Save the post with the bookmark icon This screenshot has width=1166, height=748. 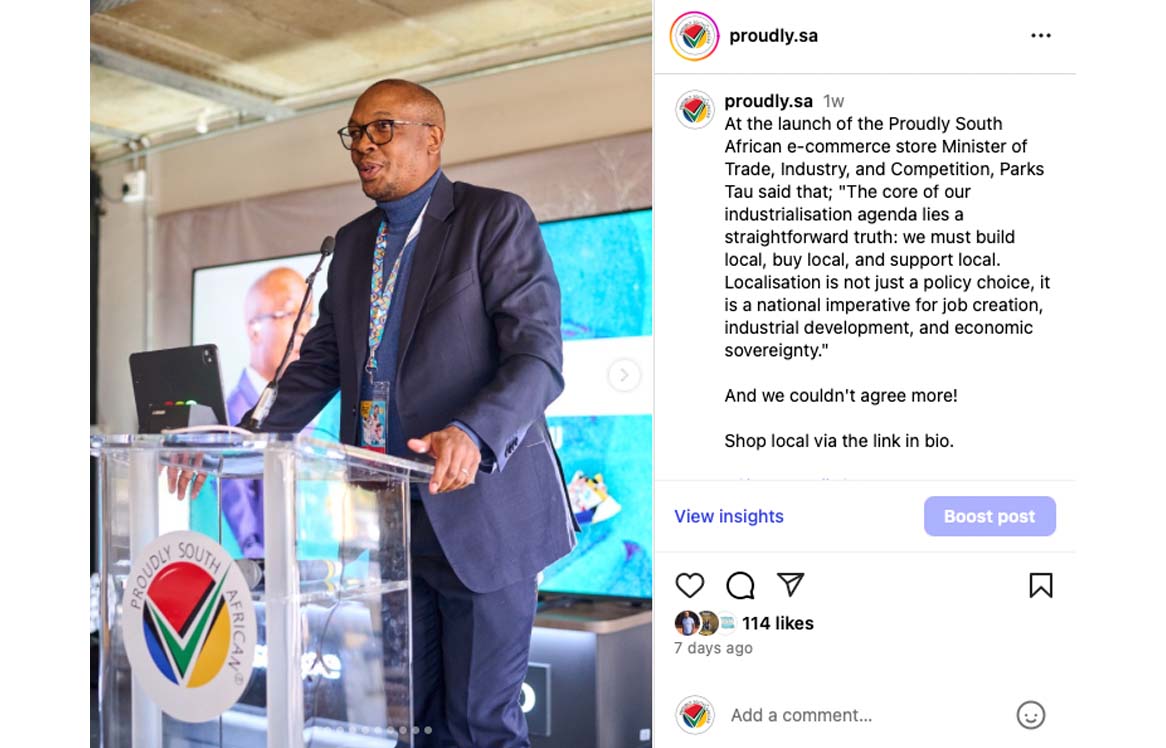pos(1040,585)
